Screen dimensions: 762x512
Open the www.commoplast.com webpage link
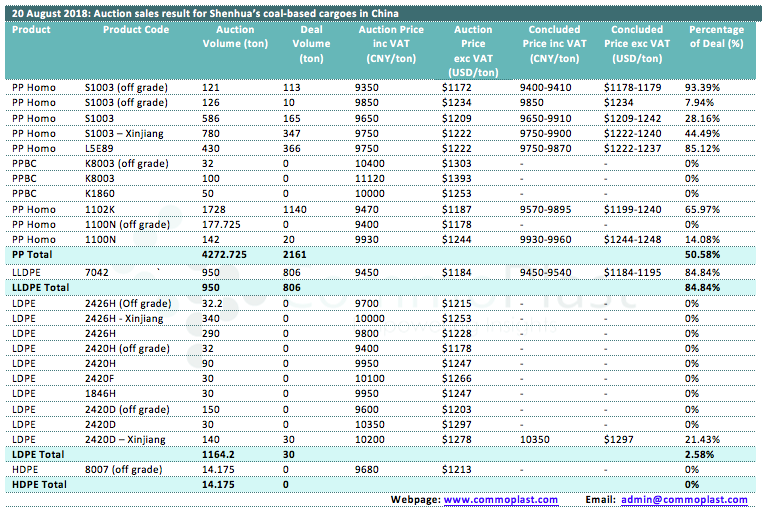pyautogui.click(x=500, y=498)
